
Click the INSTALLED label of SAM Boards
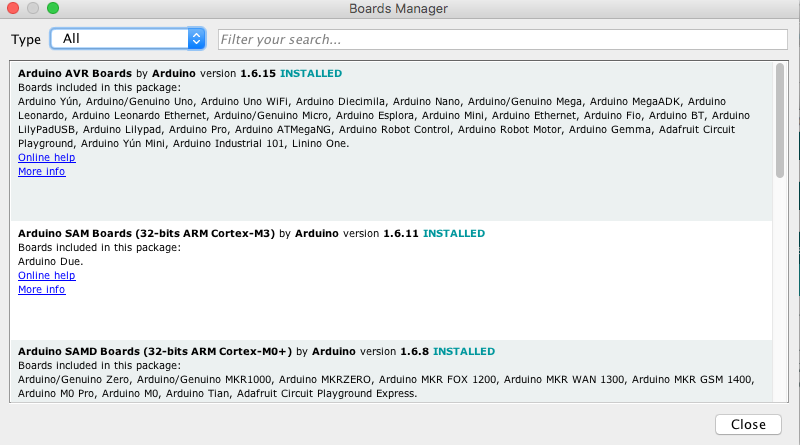click(x=453, y=234)
